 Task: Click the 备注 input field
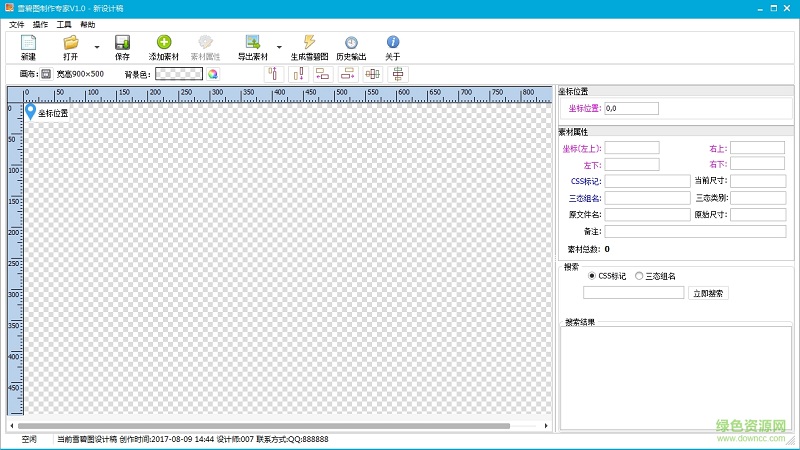[x=694, y=231]
